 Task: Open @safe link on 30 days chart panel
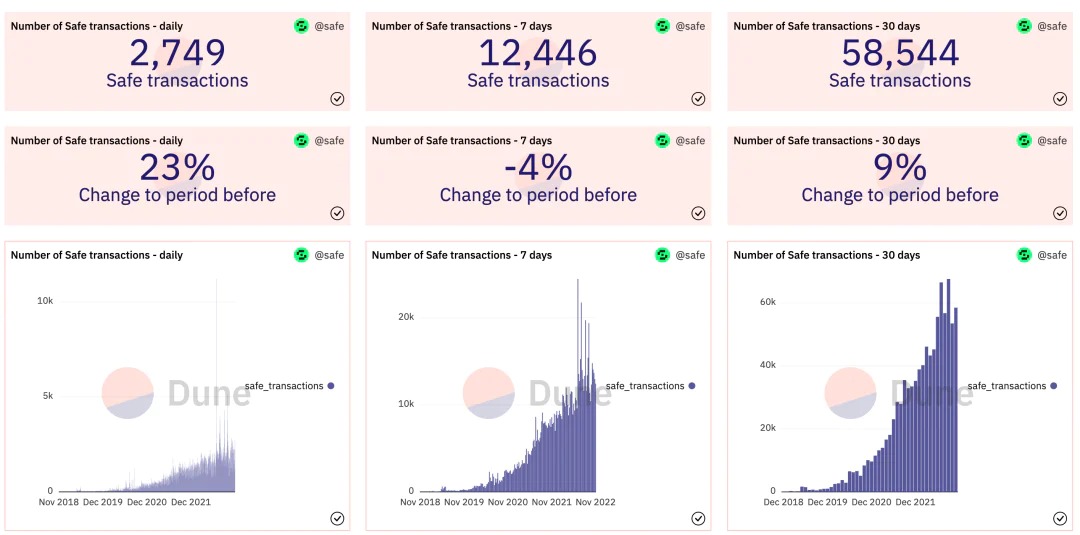pyautogui.click(x=1052, y=255)
